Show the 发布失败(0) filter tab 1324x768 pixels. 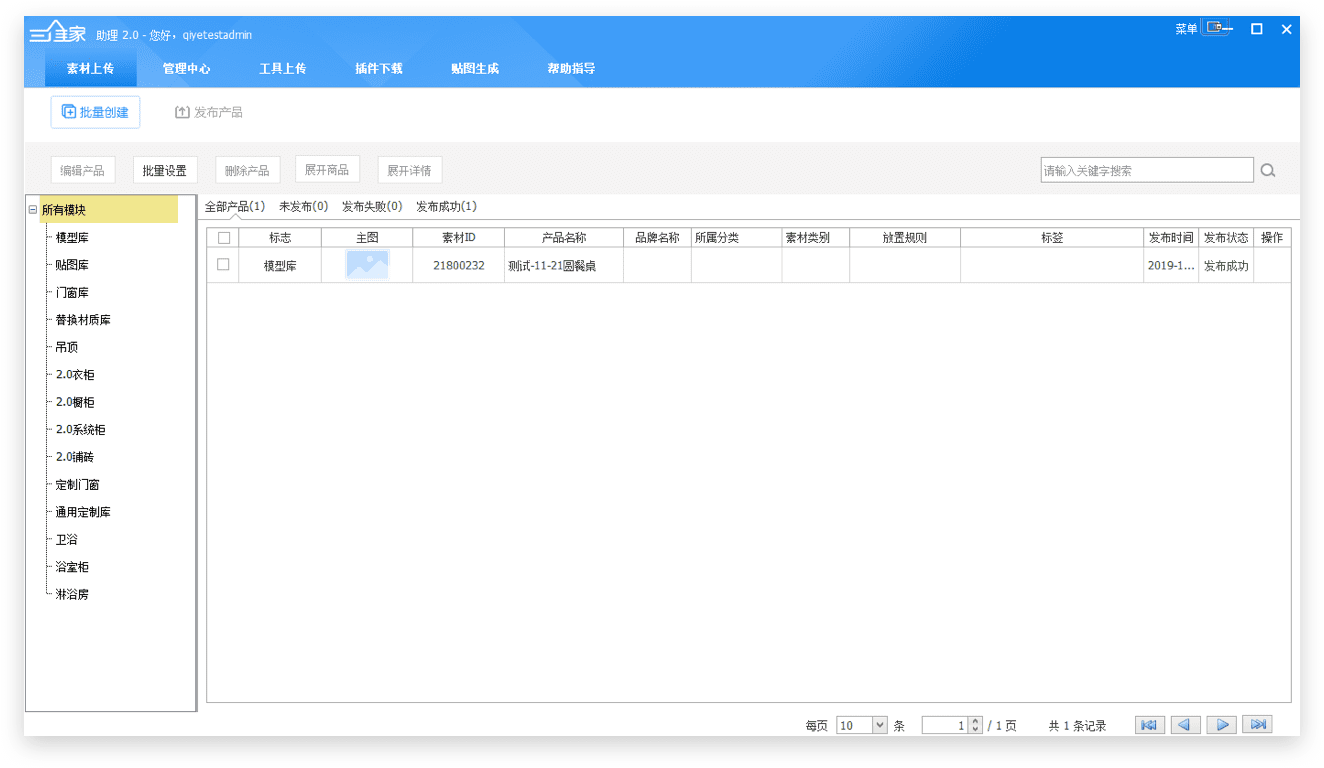pos(372,206)
